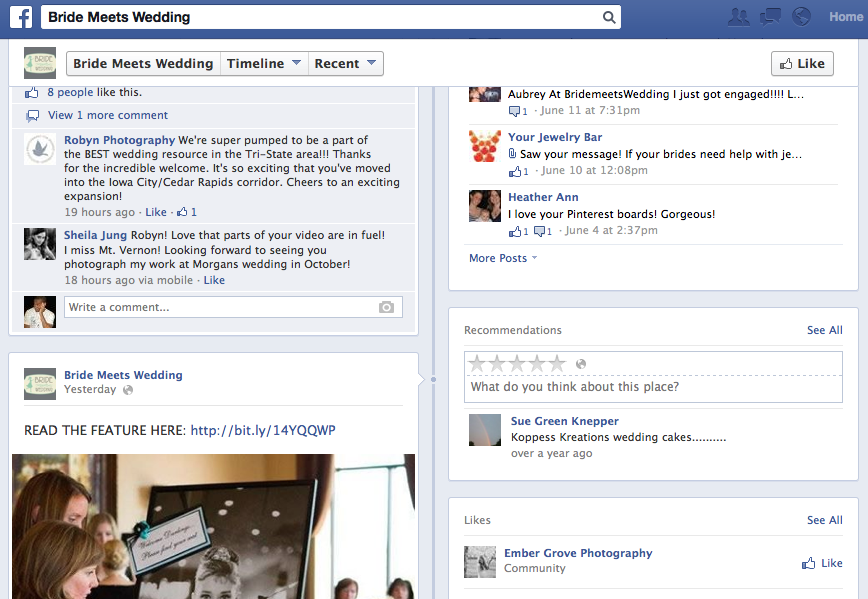Open the bit.ly/14YQQWP feature link
Viewport: 868px width, 599px height.
point(263,430)
